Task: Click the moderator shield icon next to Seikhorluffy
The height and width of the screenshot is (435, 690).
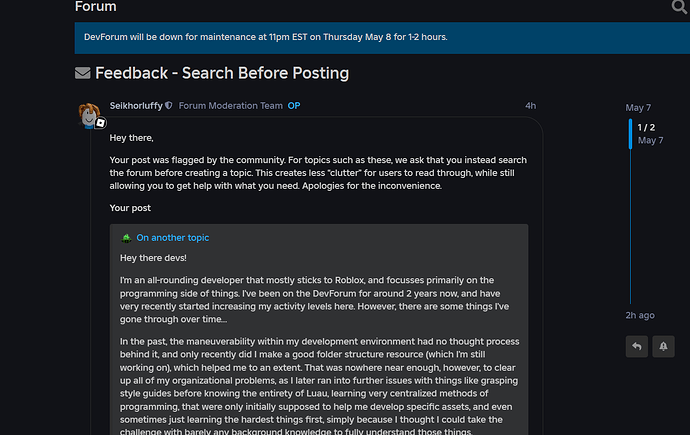Action: 169,106
